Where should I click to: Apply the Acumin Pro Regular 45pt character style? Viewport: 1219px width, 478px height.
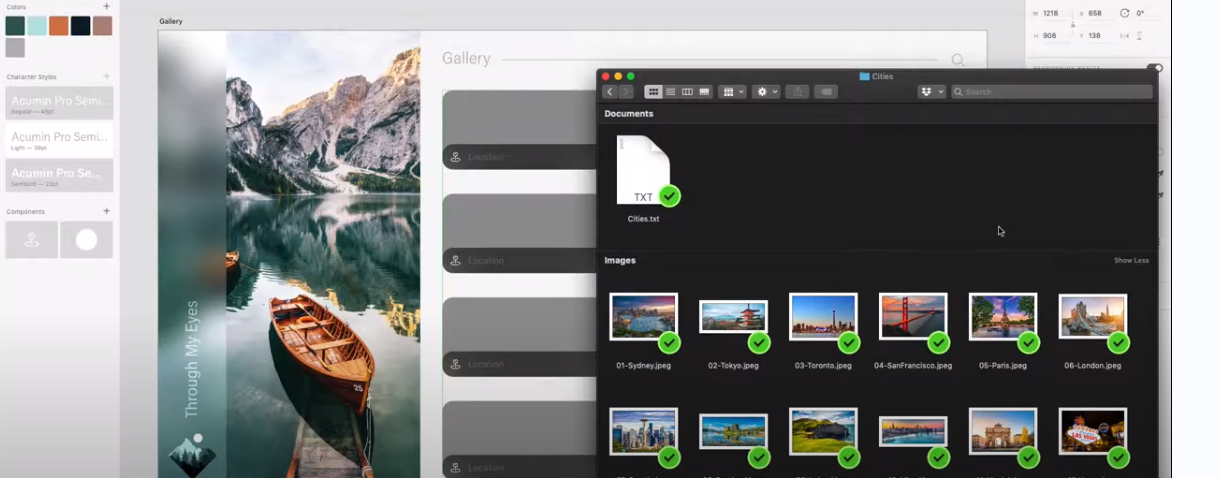coord(59,103)
